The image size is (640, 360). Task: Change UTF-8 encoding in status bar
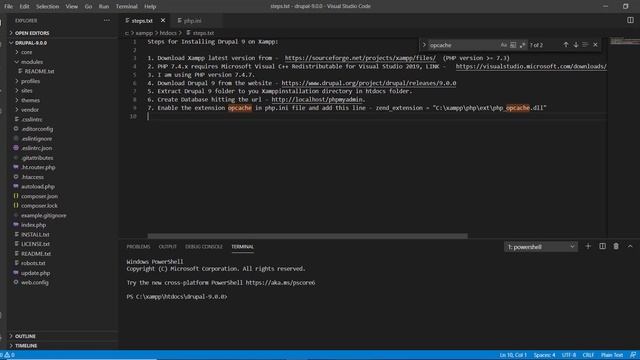[569, 355]
